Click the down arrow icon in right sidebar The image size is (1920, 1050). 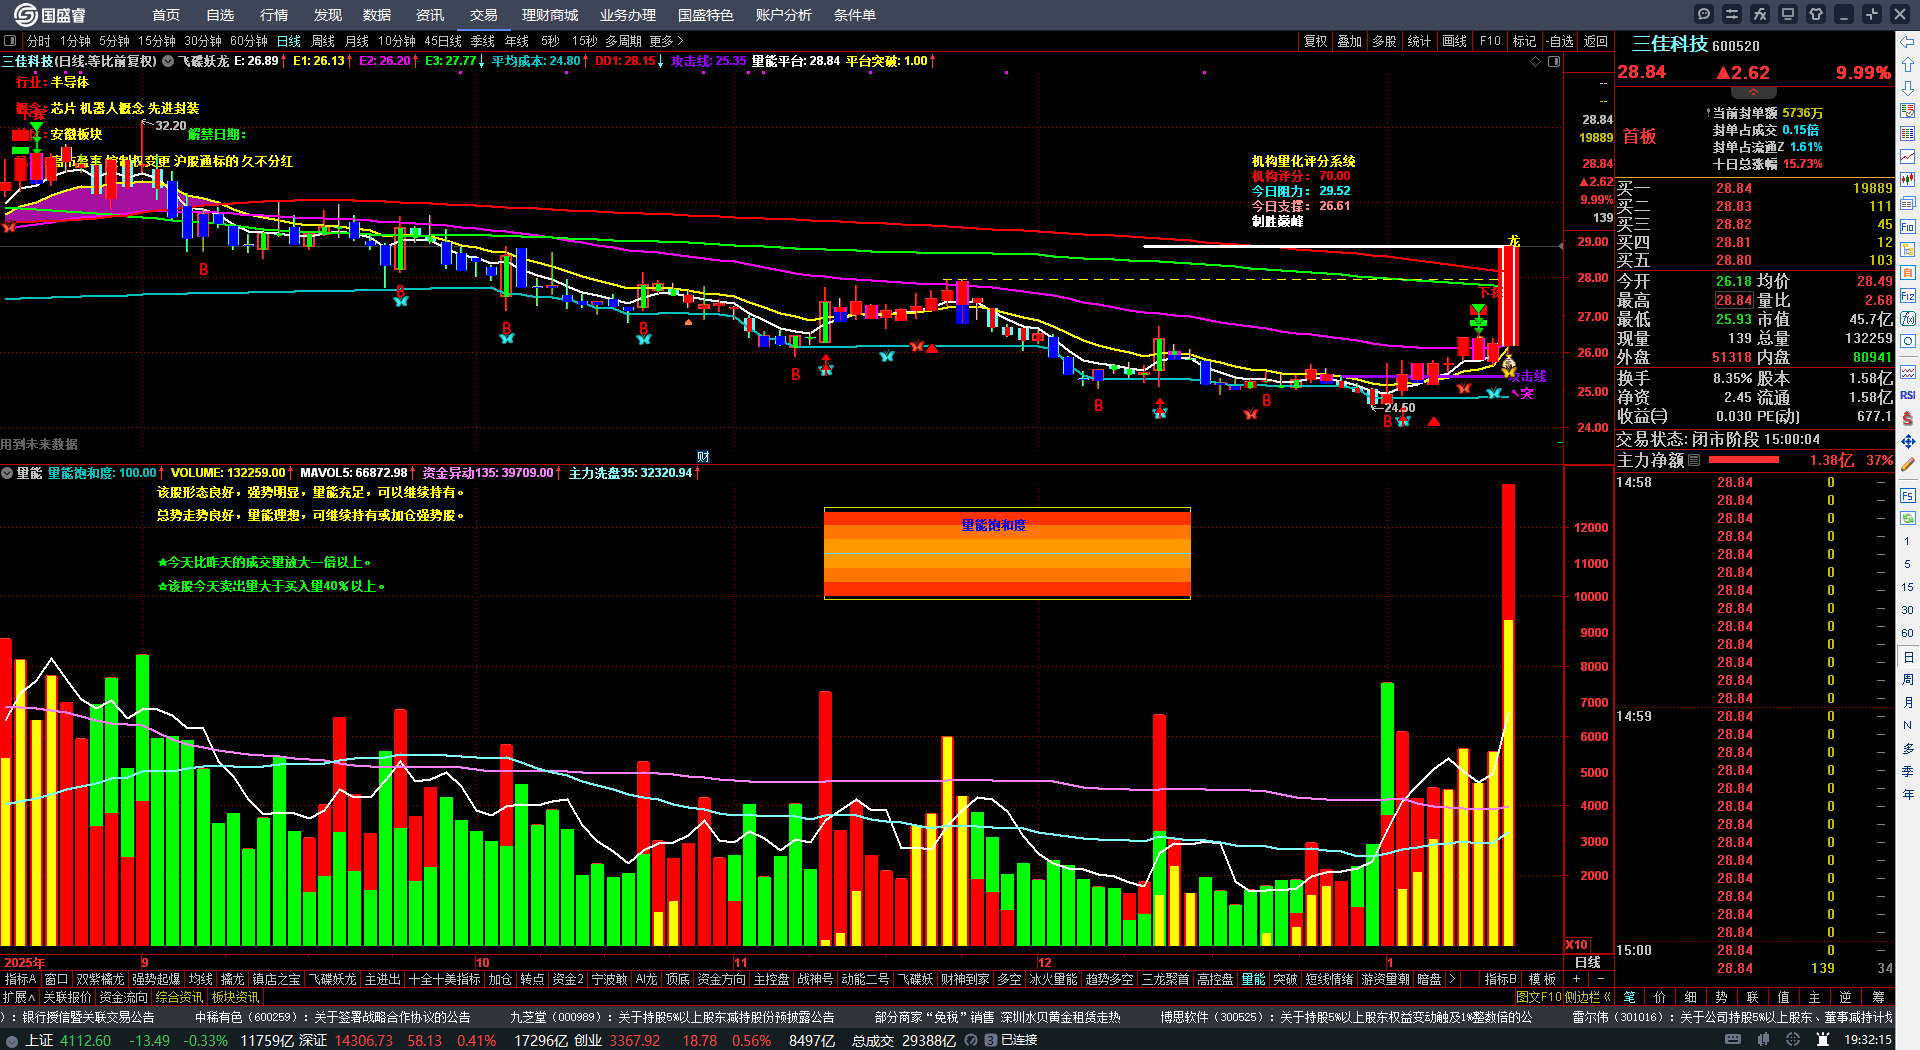click(1908, 88)
